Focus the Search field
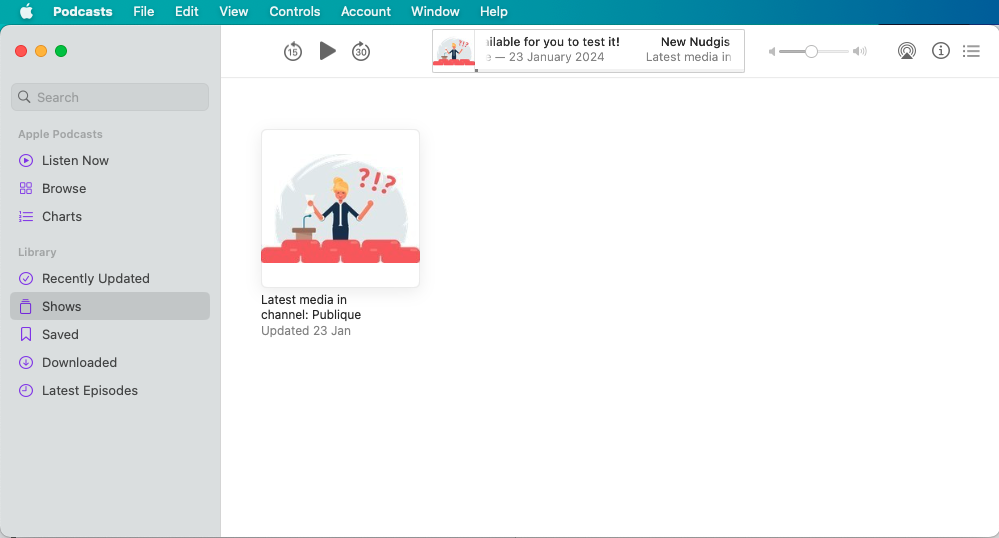This screenshot has height=538, width=999. (110, 97)
